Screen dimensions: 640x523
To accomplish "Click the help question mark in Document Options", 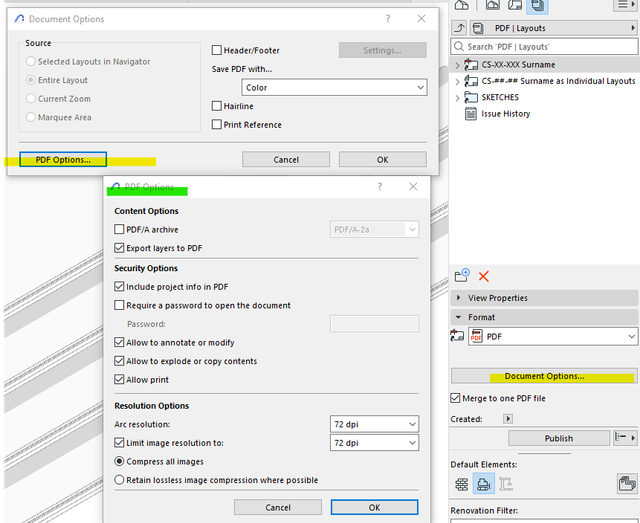I will pos(388,18).
